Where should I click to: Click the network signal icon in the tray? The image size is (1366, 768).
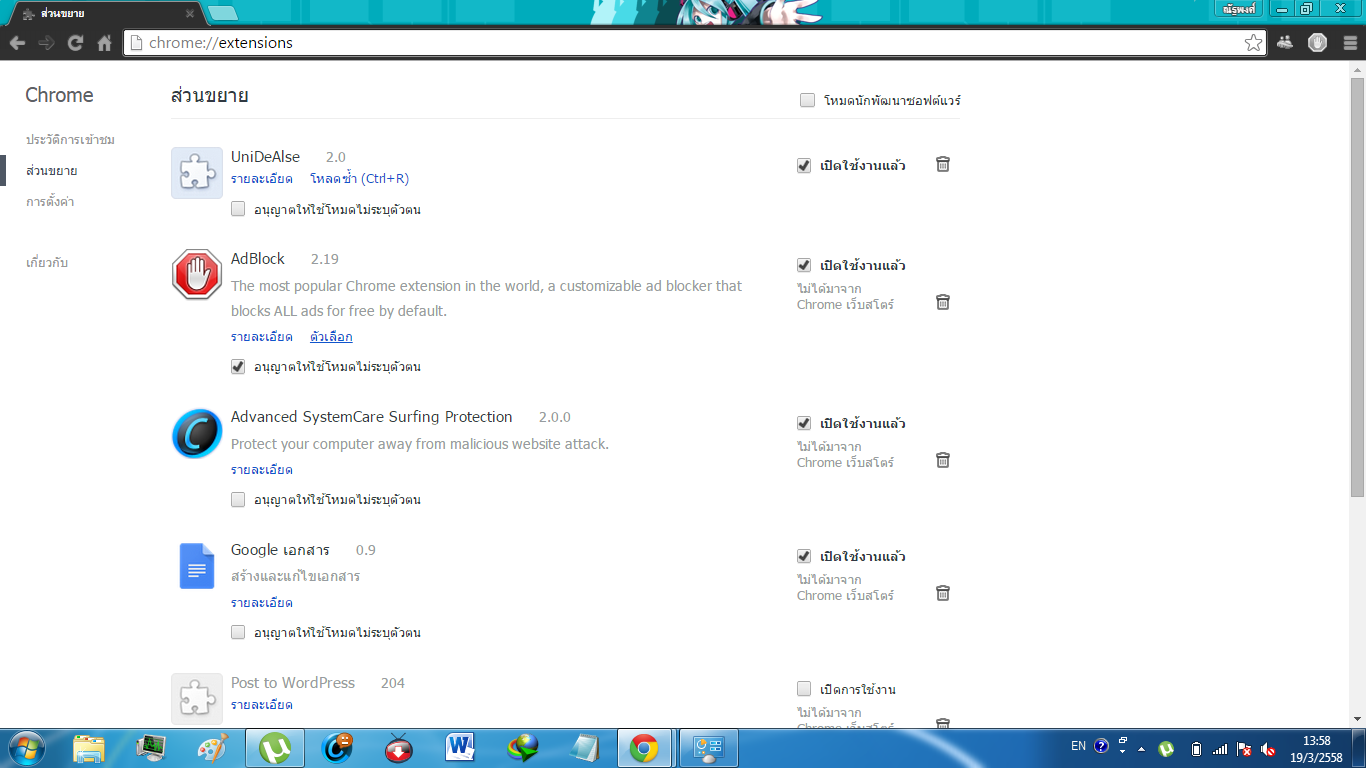(1220, 748)
